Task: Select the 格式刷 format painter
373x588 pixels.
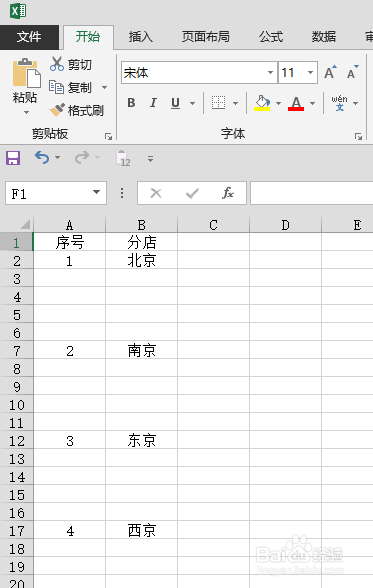Action: click(77, 110)
